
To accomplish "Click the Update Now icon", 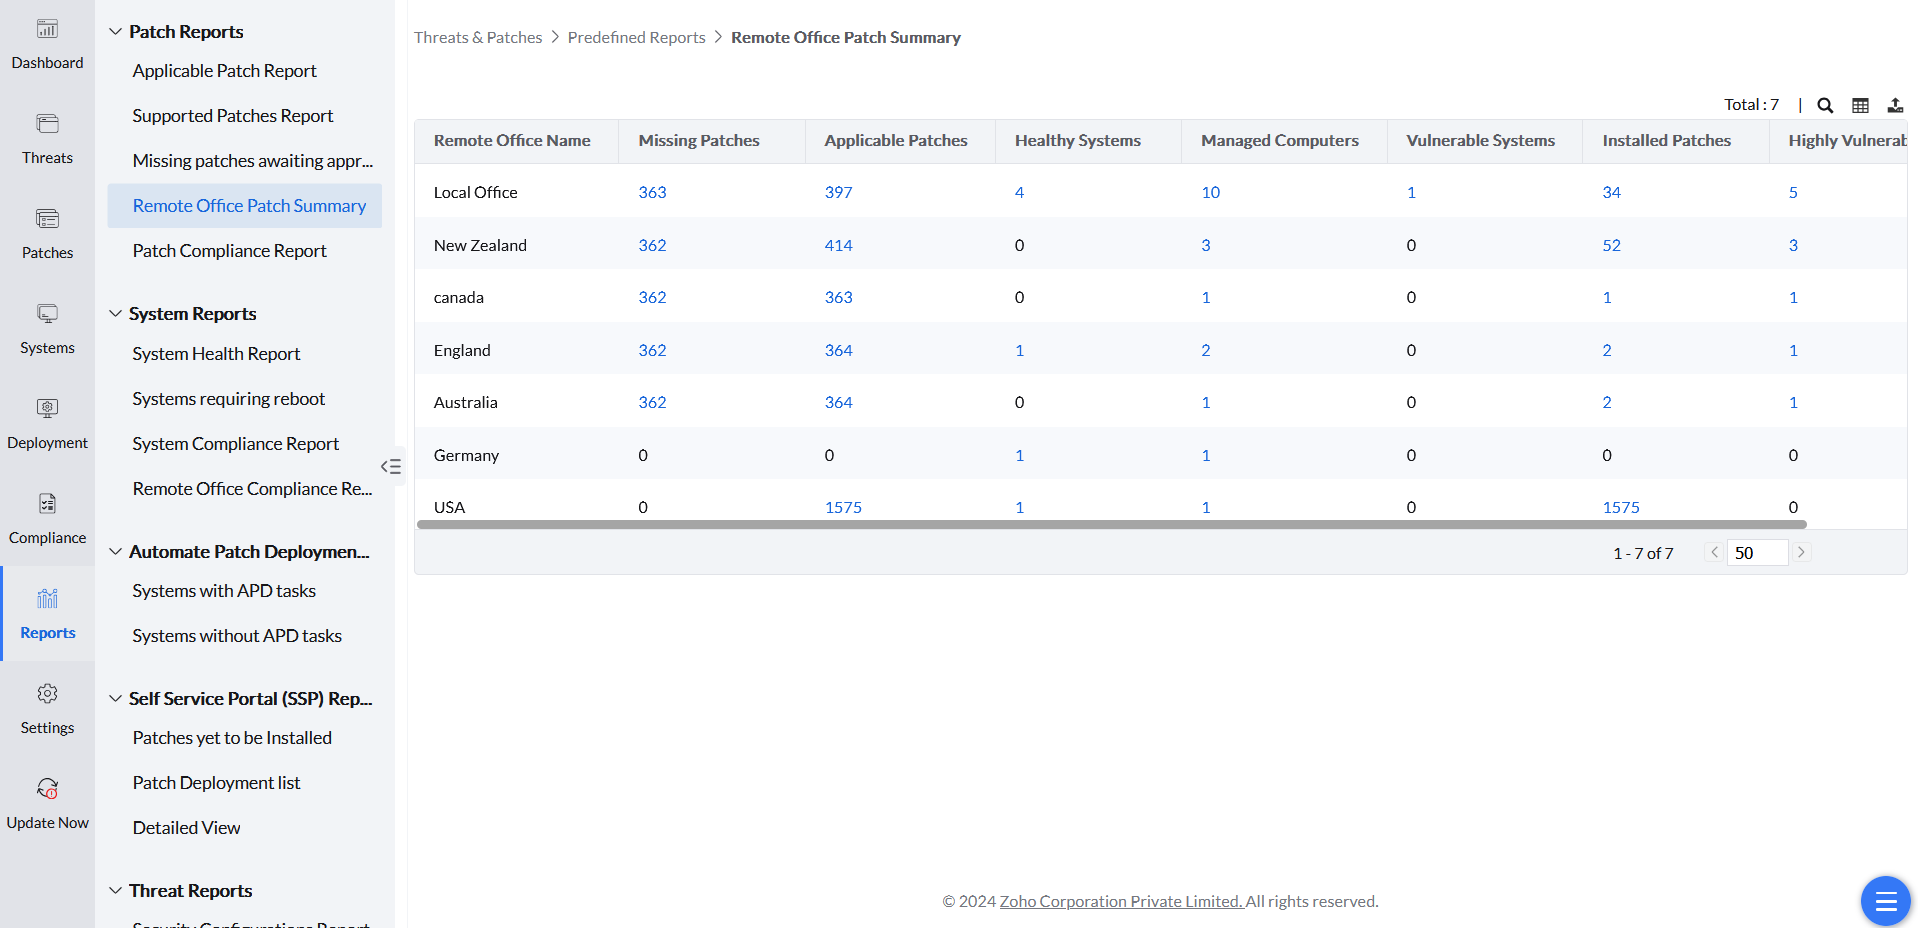I will [47, 790].
